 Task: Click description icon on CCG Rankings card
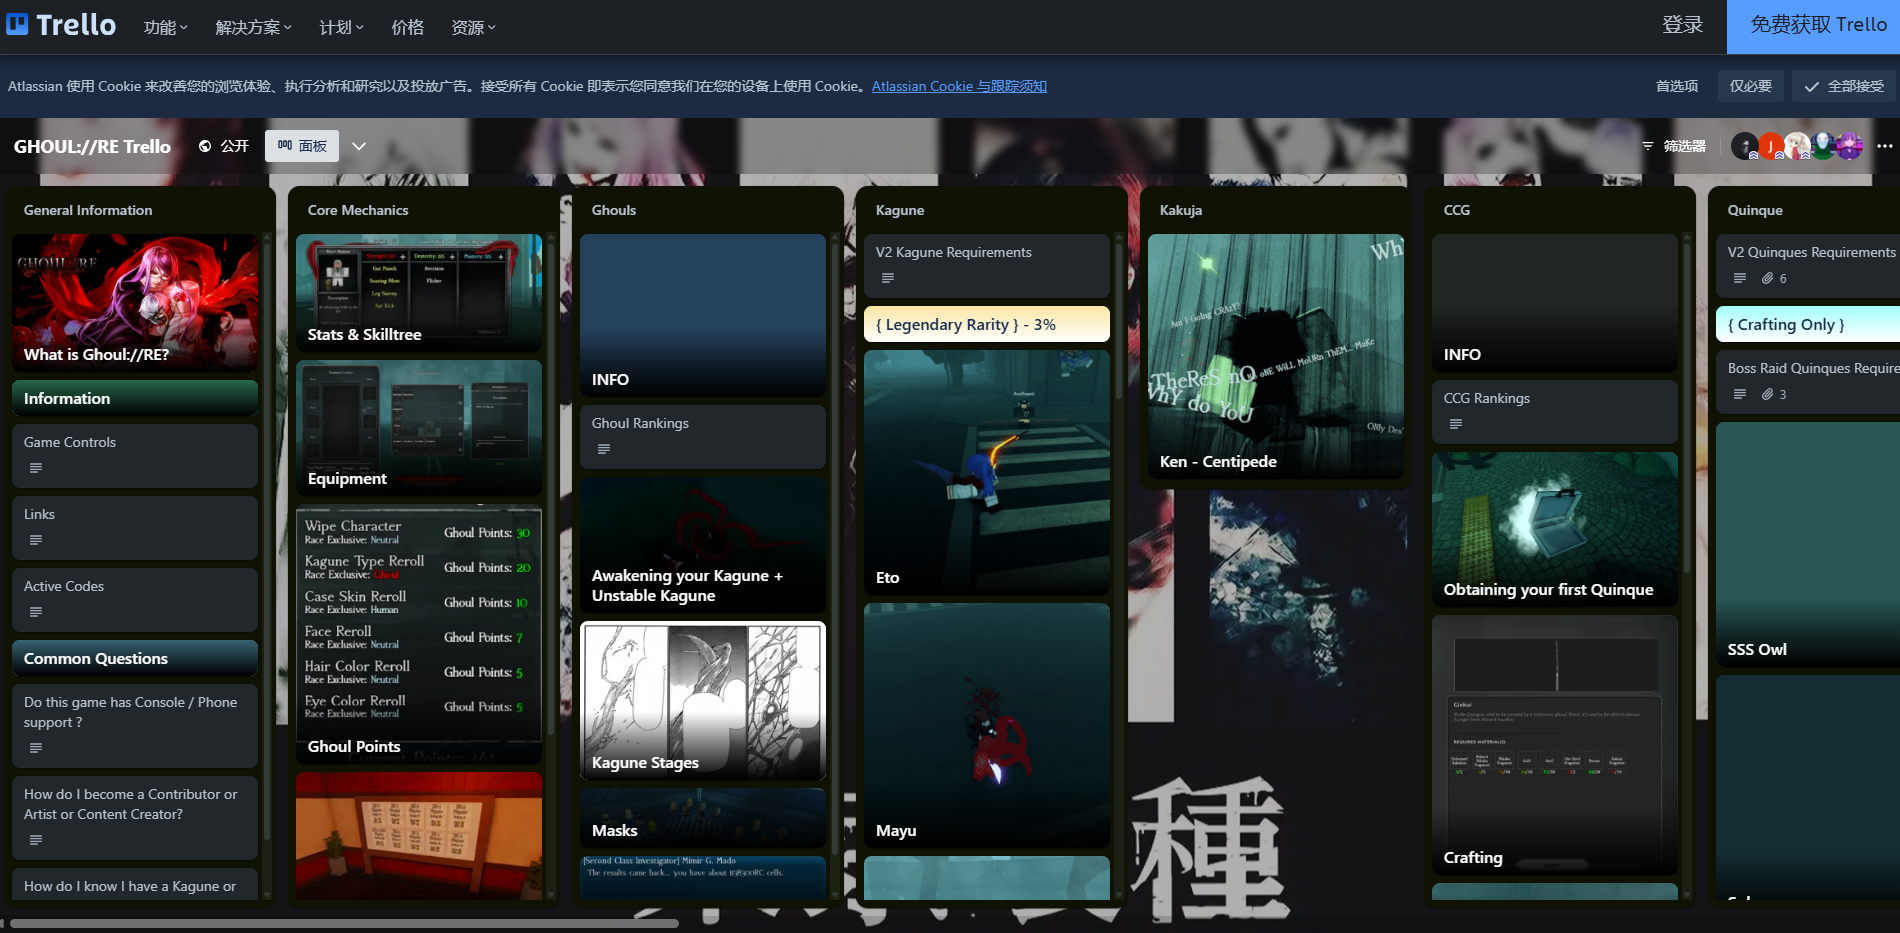1456,424
